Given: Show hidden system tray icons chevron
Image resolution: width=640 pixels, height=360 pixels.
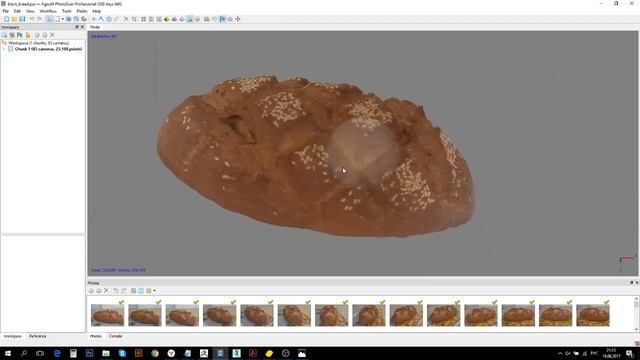Looking at the screenshot, I should (x=560, y=353).
